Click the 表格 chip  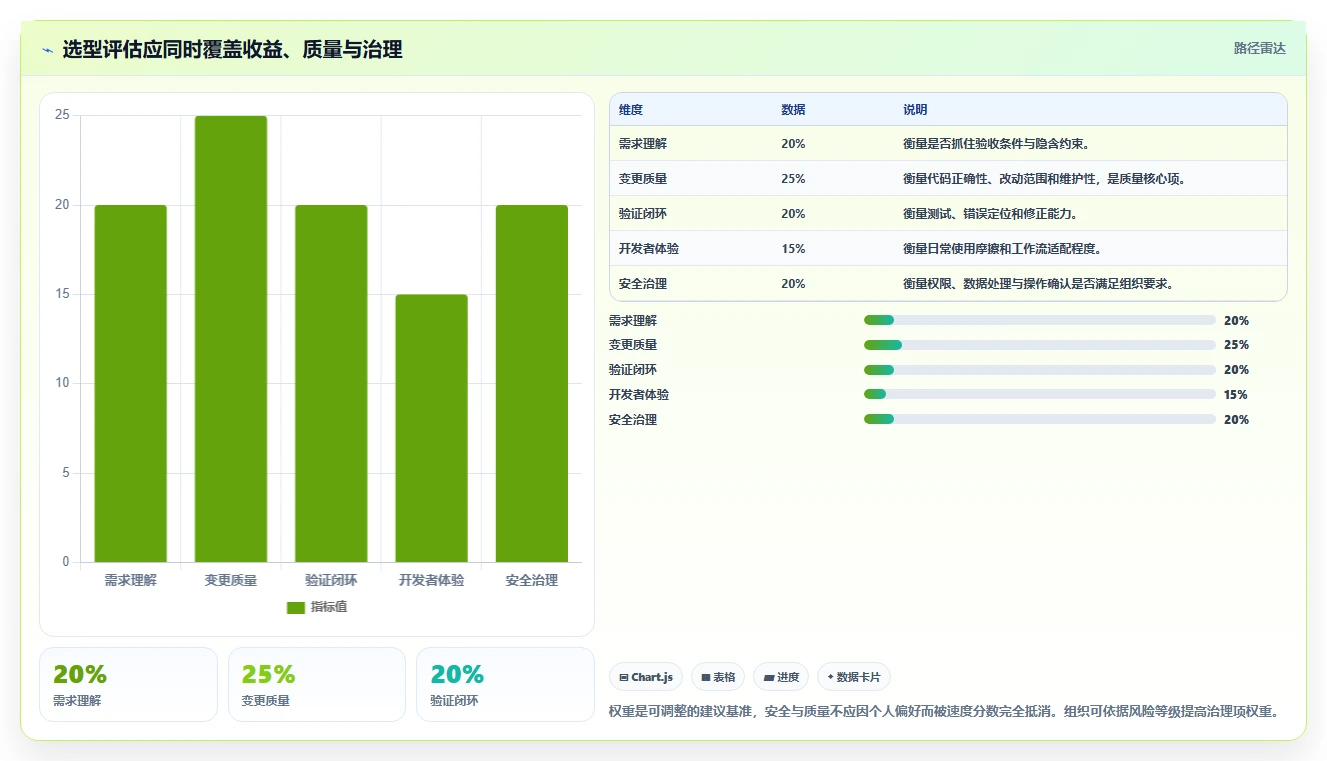tap(718, 677)
